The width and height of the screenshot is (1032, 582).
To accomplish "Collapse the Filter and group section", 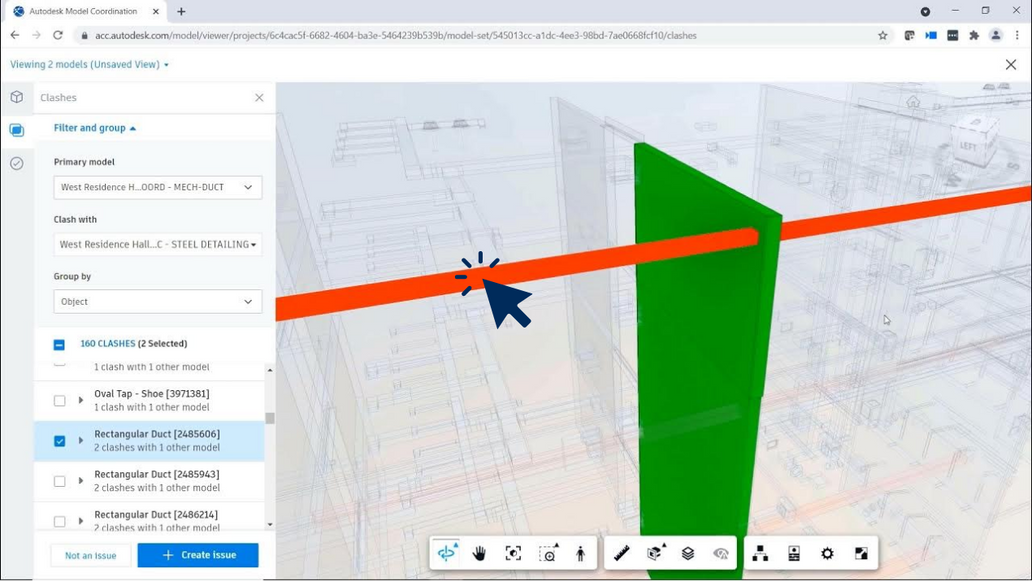I will click(94, 128).
